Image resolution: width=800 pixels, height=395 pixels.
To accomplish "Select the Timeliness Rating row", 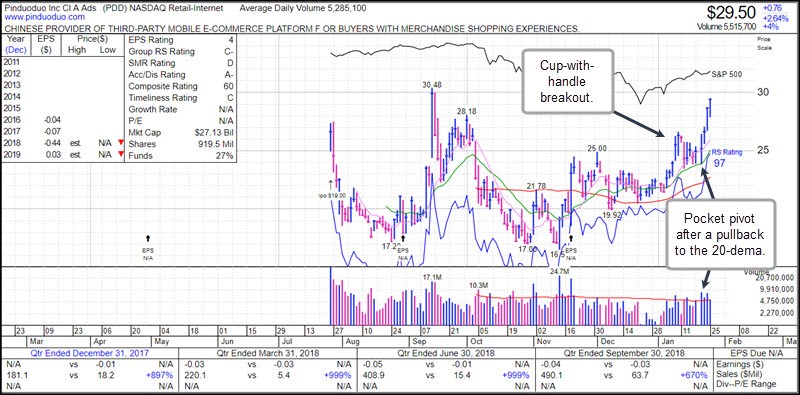I will pos(181,98).
